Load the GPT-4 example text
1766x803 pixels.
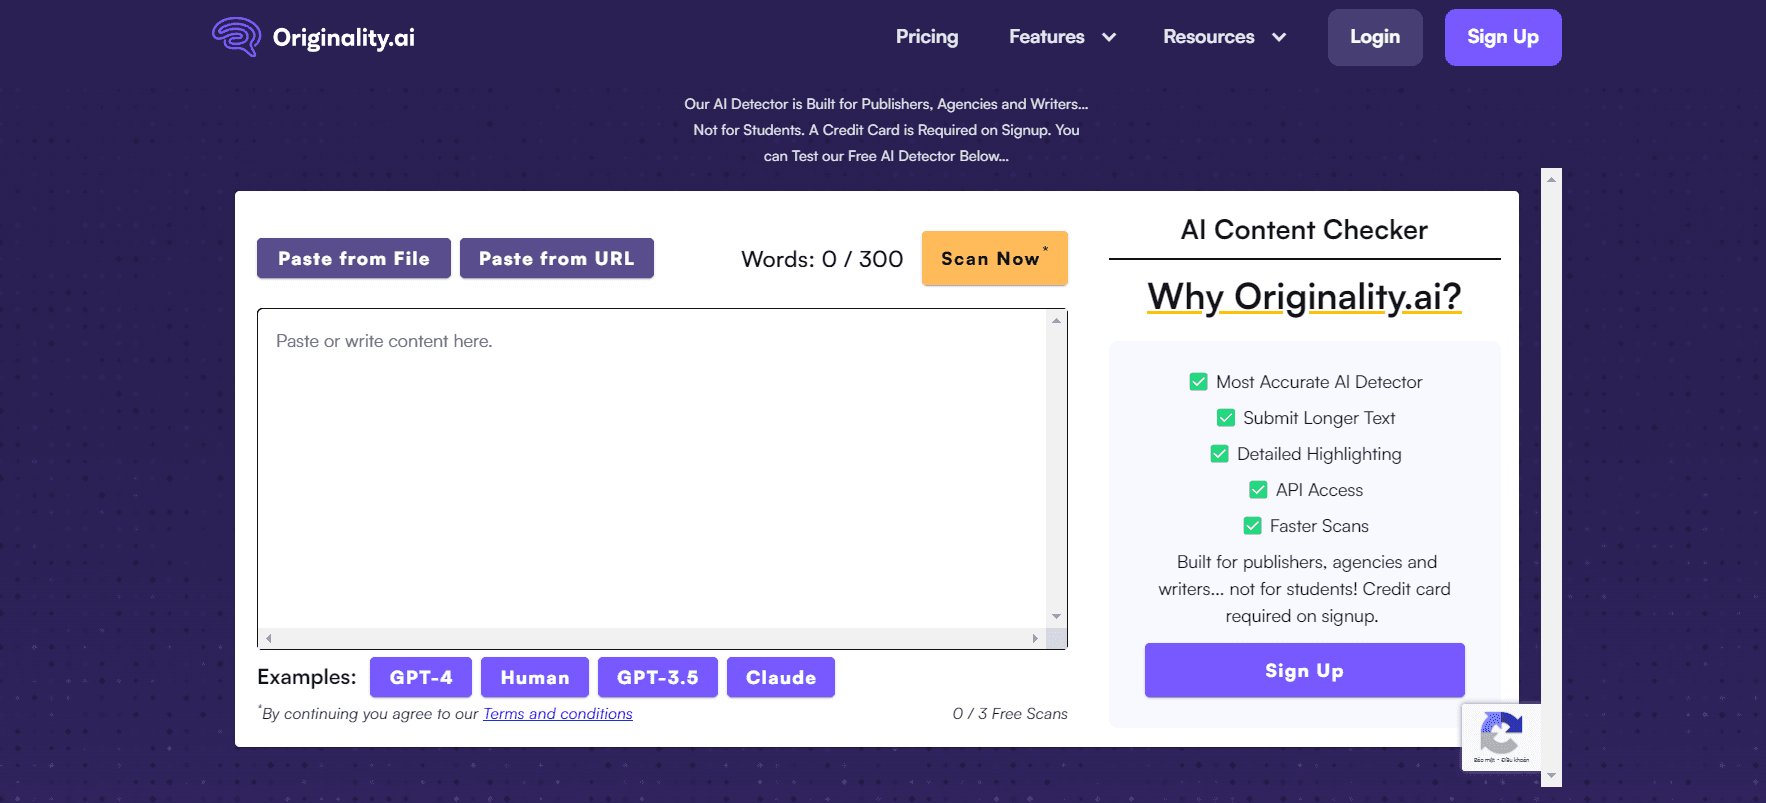coord(420,678)
